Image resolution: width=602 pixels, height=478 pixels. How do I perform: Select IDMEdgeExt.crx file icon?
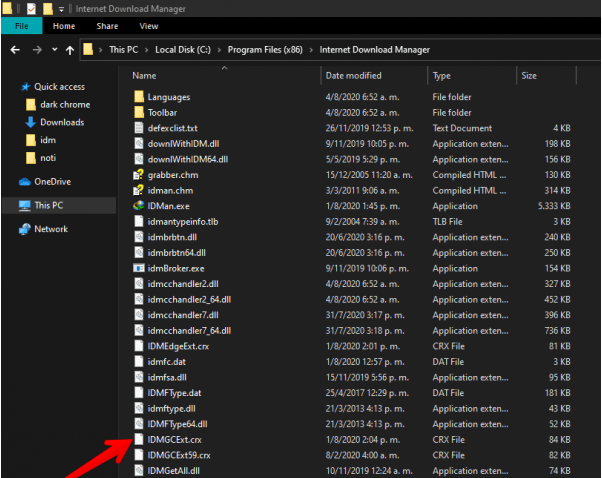tap(139, 346)
